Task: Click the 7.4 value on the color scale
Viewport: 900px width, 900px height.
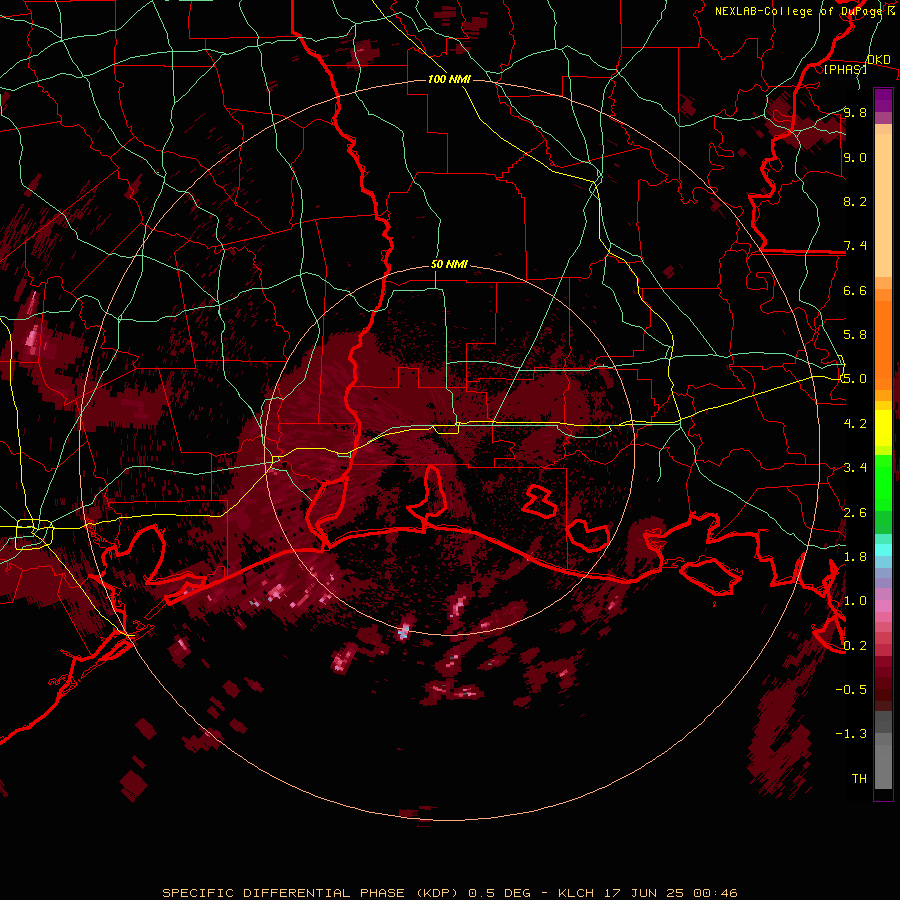Action: click(855, 246)
